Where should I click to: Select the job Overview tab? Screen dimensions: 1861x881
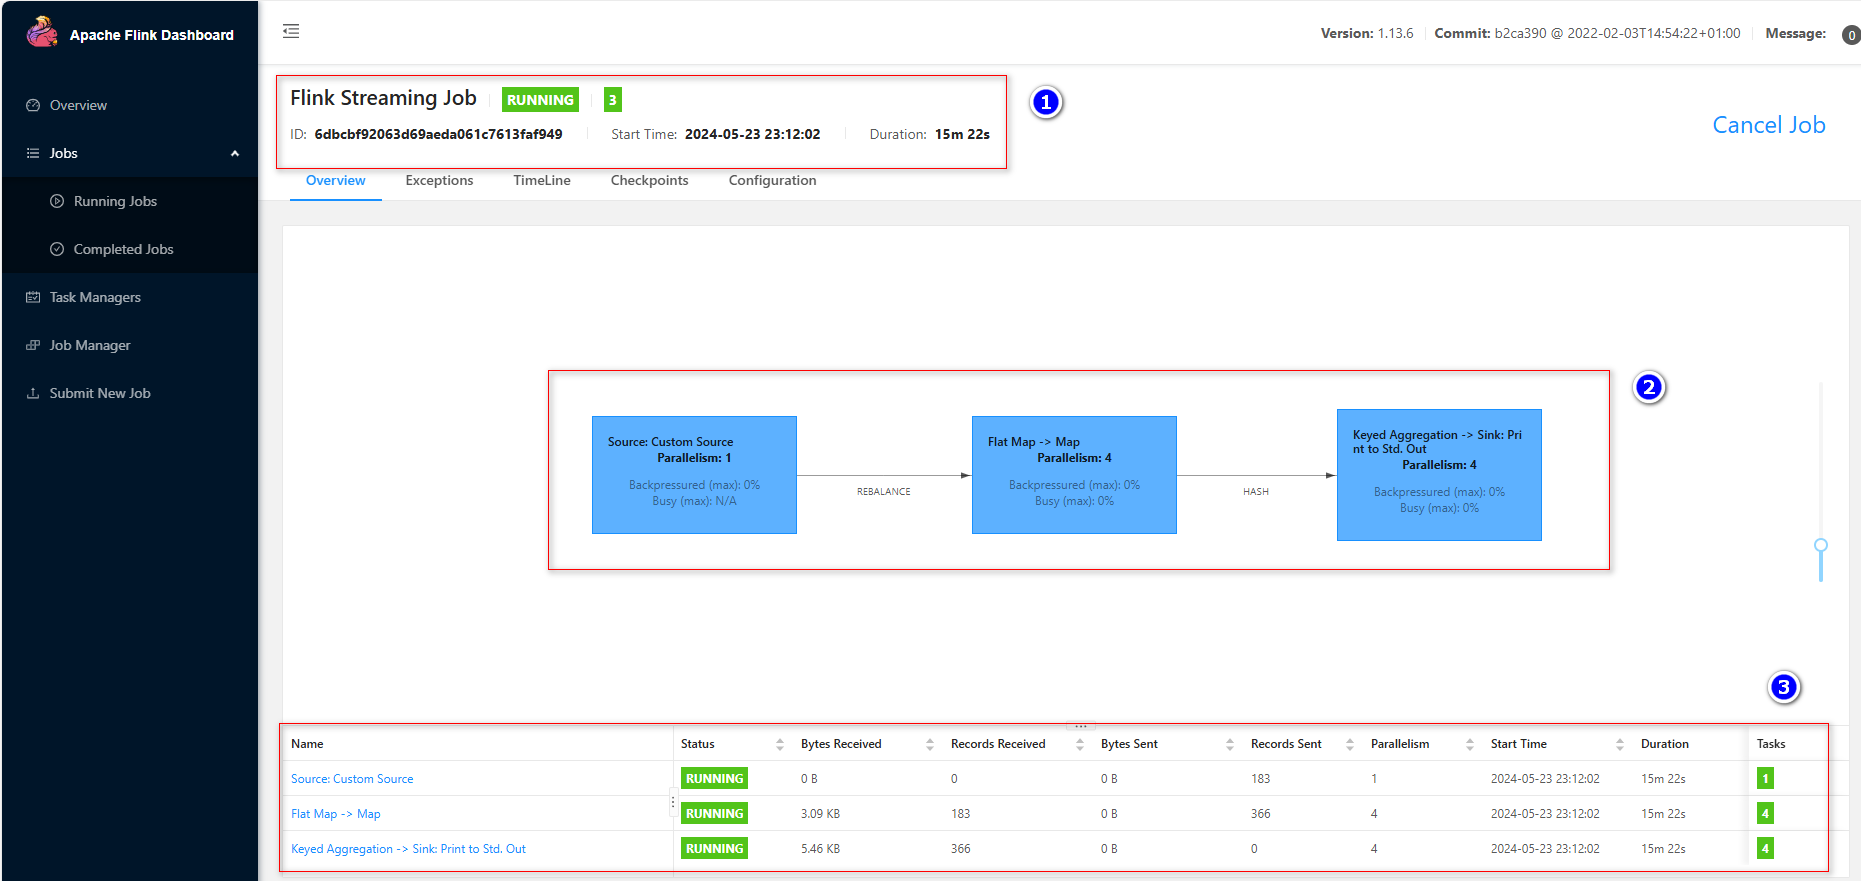click(x=335, y=180)
